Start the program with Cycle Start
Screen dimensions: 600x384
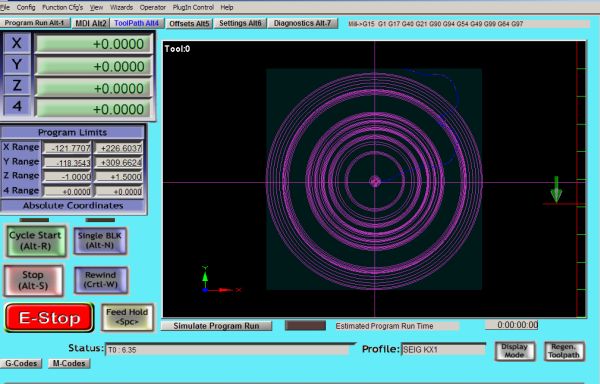(x=36, y=241)
